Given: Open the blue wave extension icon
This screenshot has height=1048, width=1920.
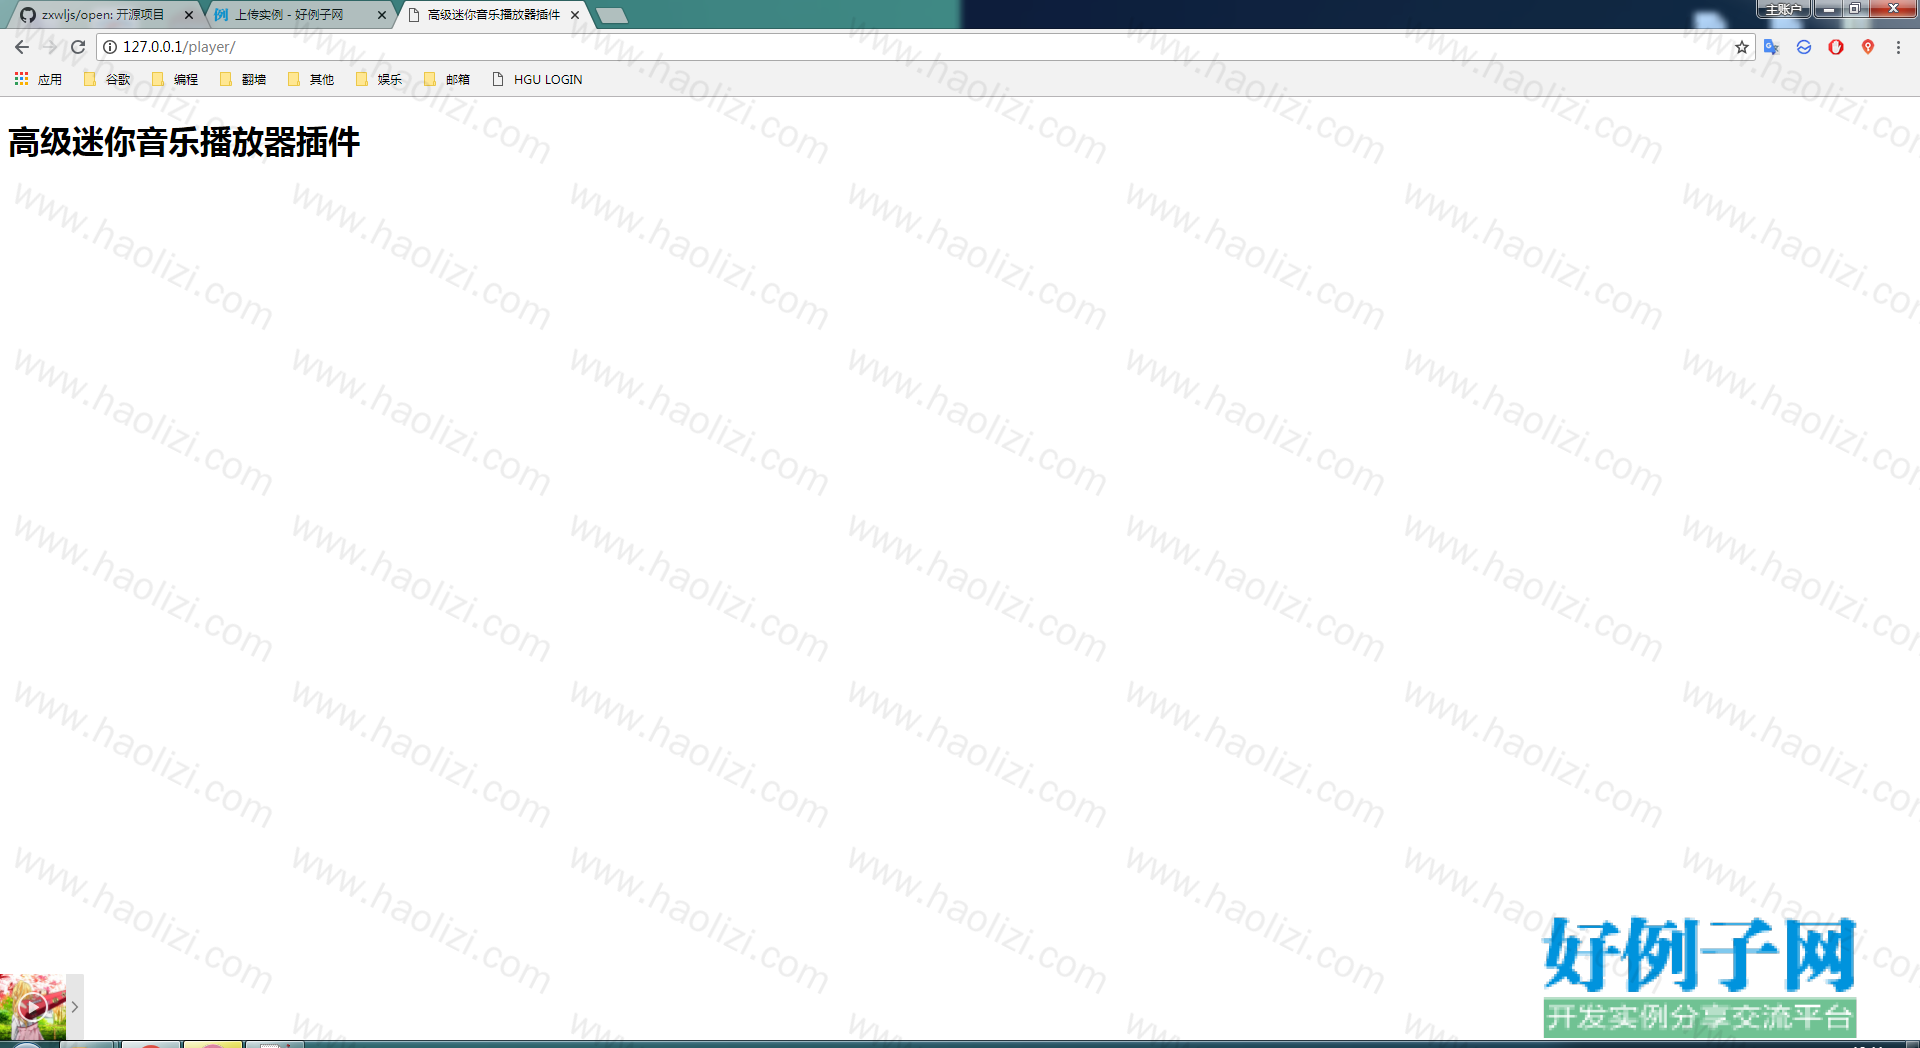Looking at the screenshot, I should 1804,47.
